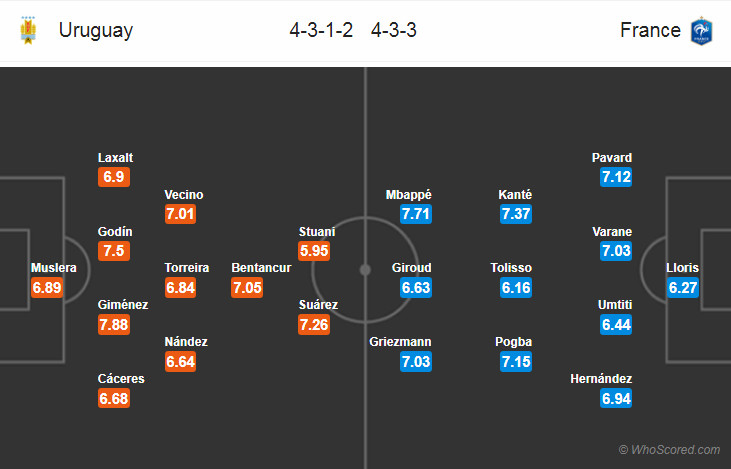This screenshot has width=731, height=469.
Task: Select Uruguay's 4-3-1-2 formation label
Action: point(321,30)
